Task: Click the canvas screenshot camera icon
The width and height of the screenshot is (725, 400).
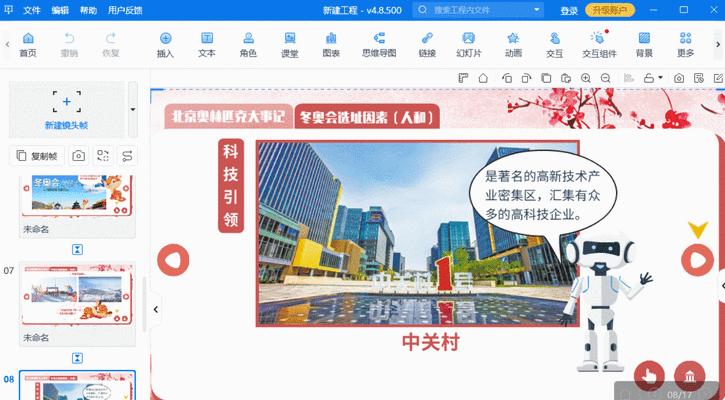Action: coord(679,78)
